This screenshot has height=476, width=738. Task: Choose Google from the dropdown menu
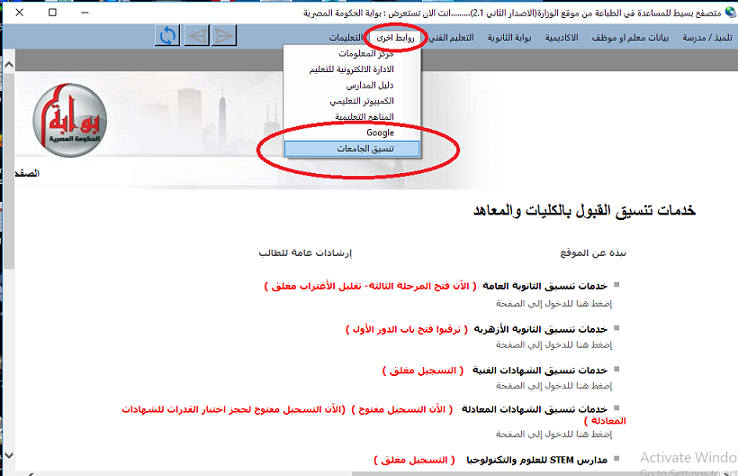[x=380, y=132]
